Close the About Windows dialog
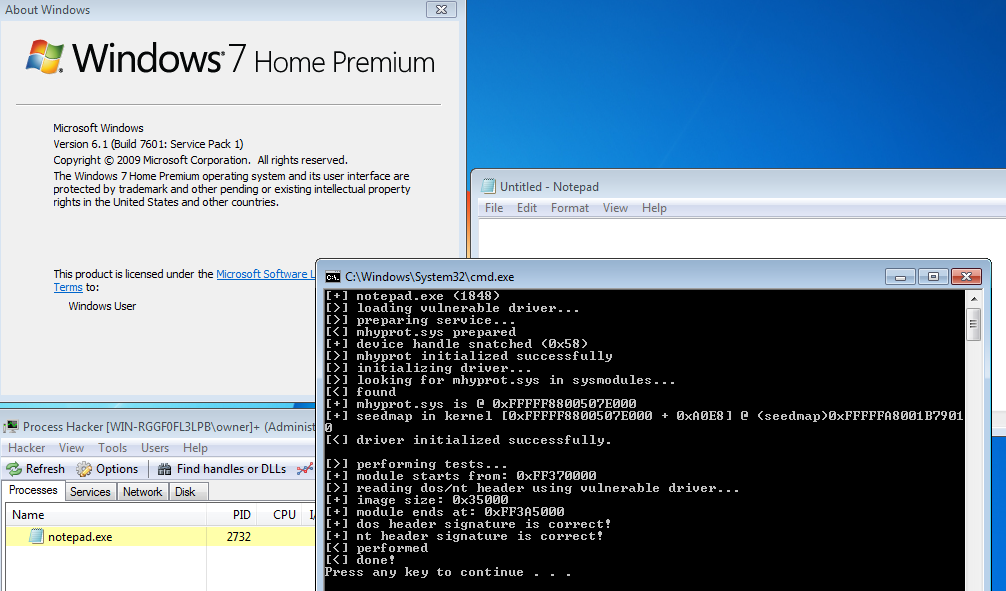Screen dimensions: 1006x591 [441, 10]
